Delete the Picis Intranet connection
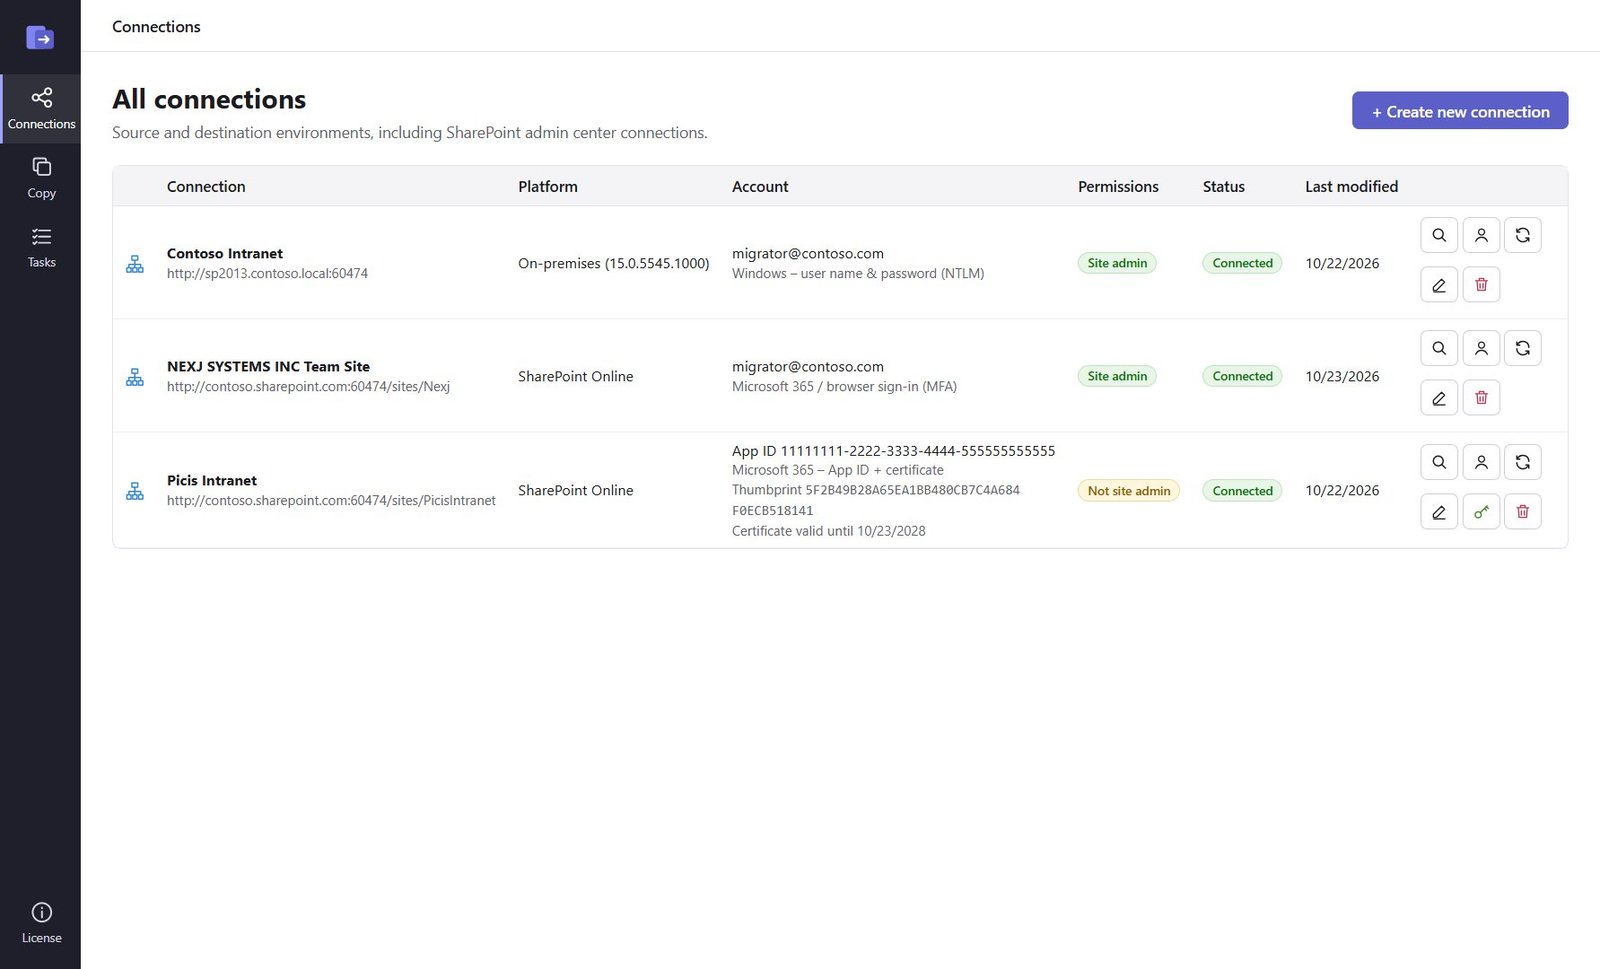This screenshot has height=969, width=1600. [1523, 512]
